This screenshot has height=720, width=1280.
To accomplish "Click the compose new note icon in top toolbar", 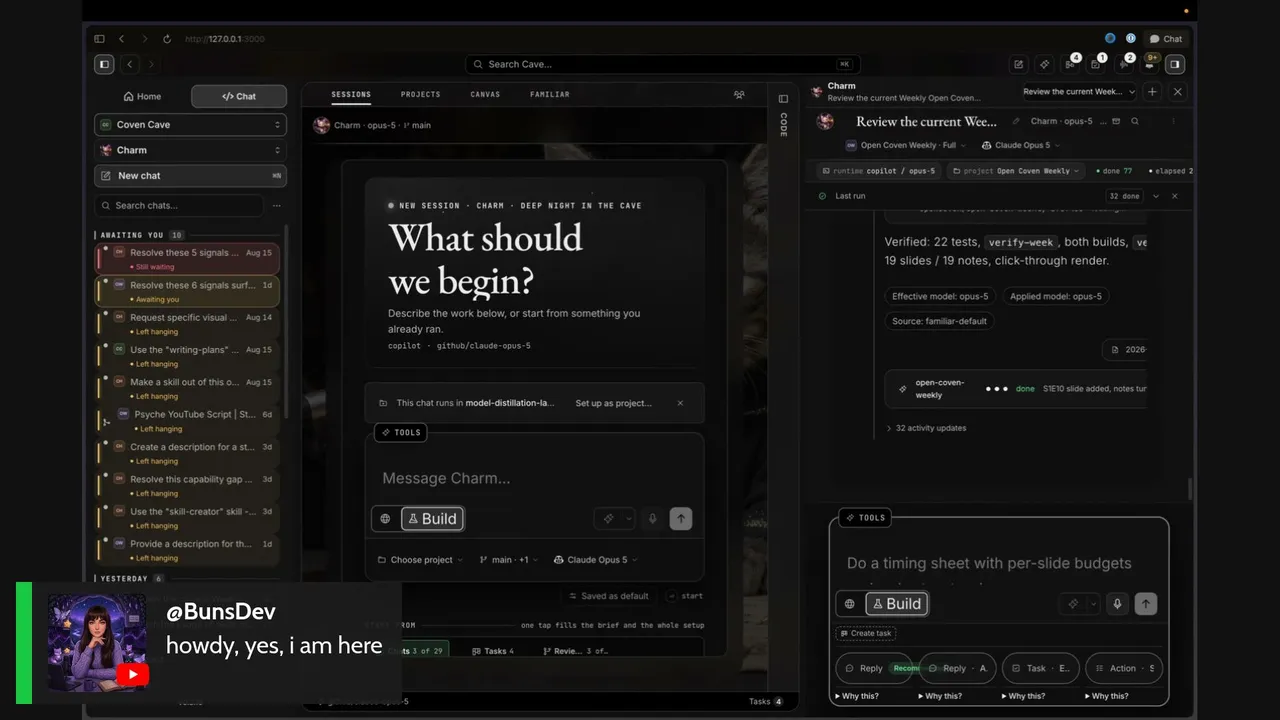I will [x=1018, y=64].
